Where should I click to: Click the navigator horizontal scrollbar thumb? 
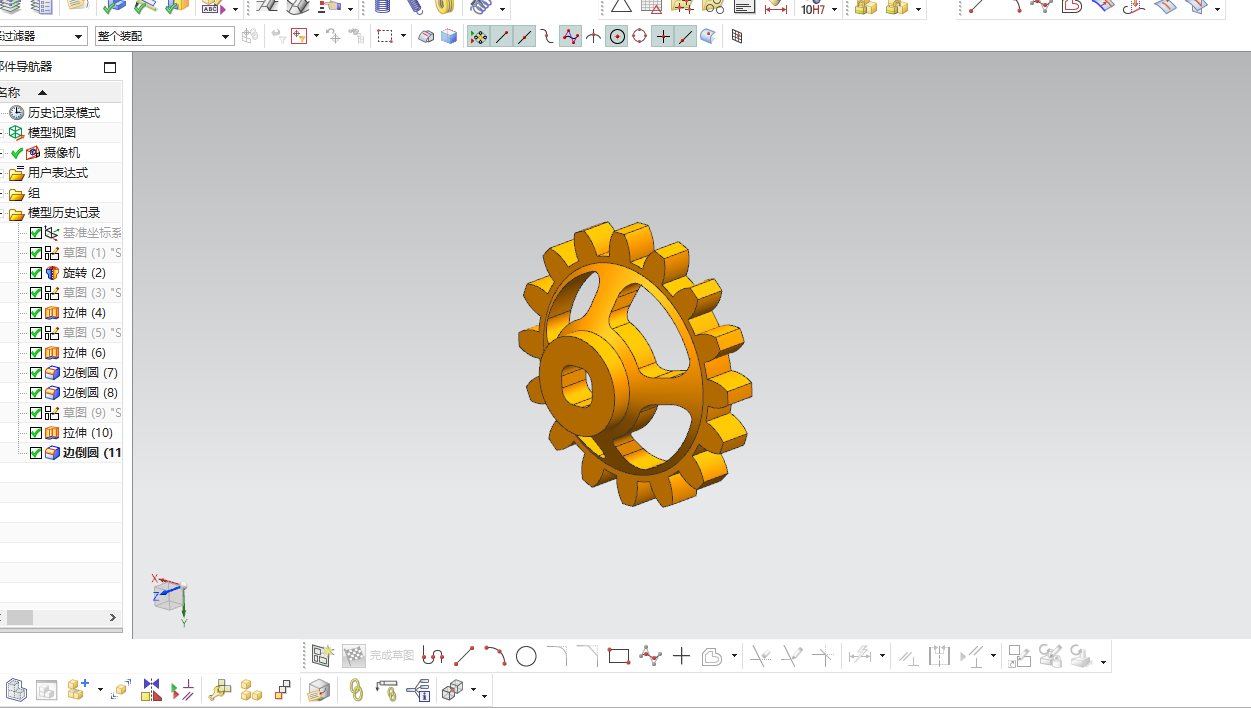[x=20, y=618]
